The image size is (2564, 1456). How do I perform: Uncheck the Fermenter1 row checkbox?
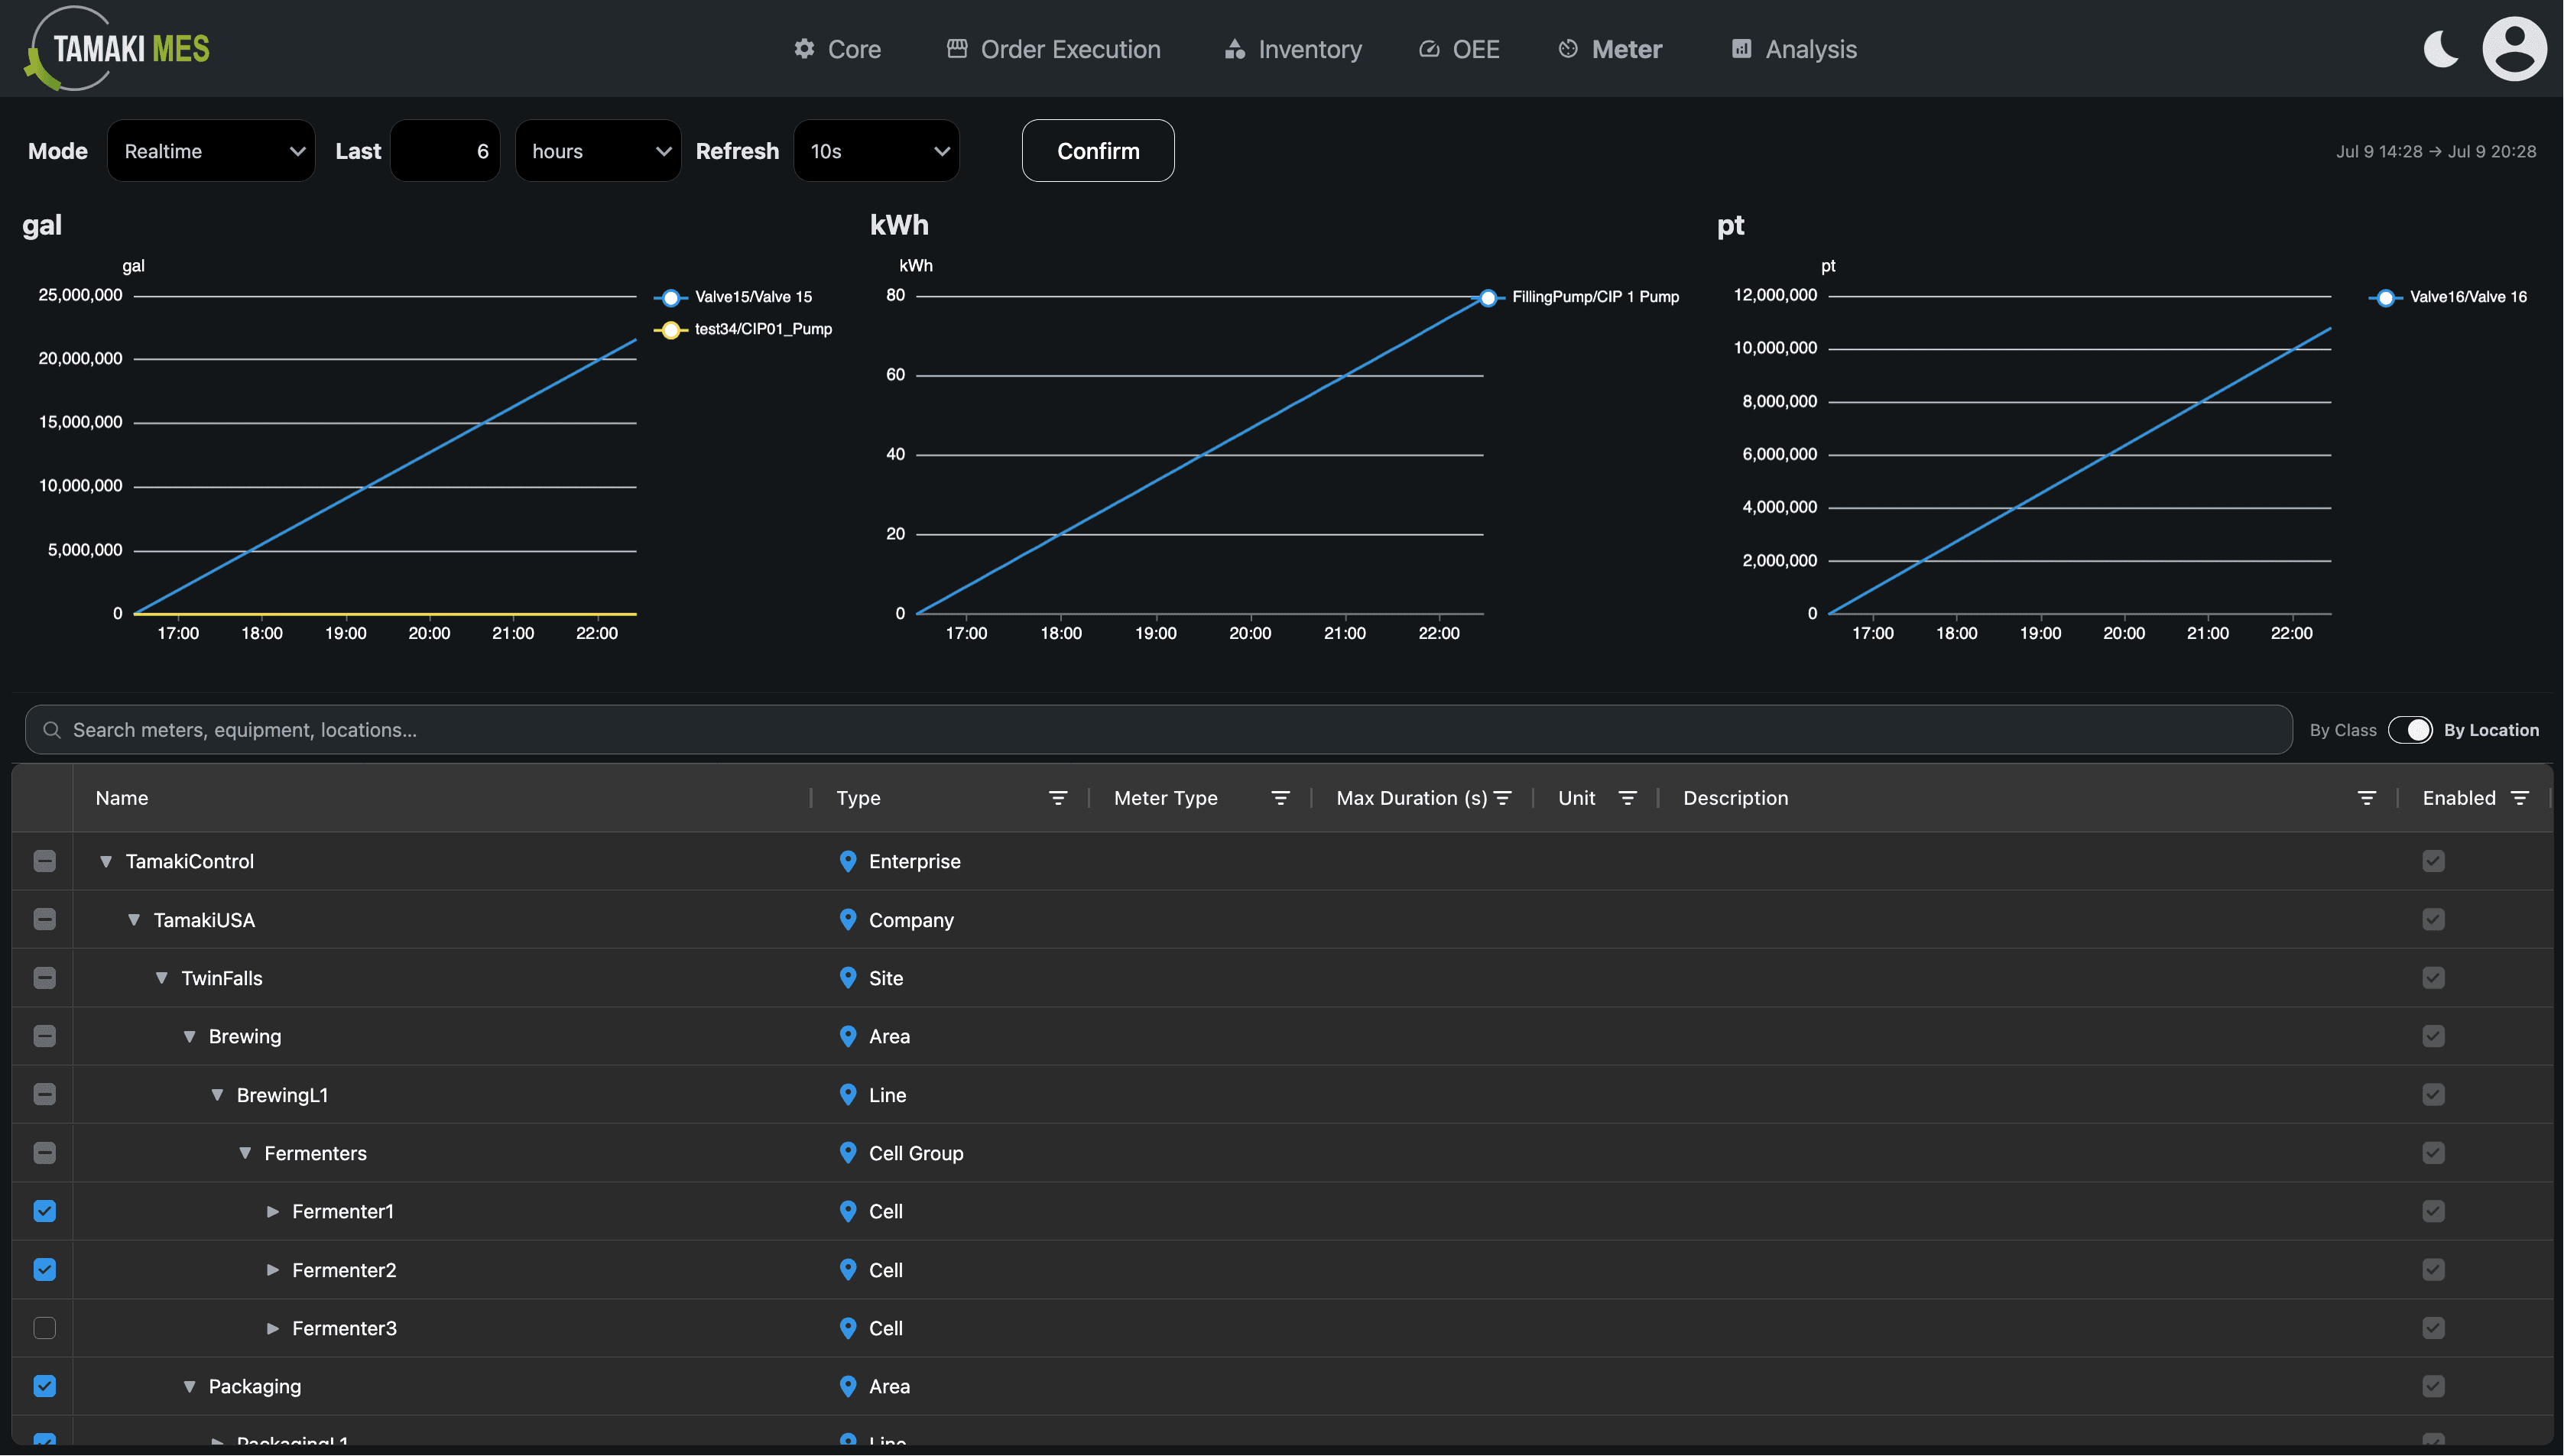coord(44,1211)
